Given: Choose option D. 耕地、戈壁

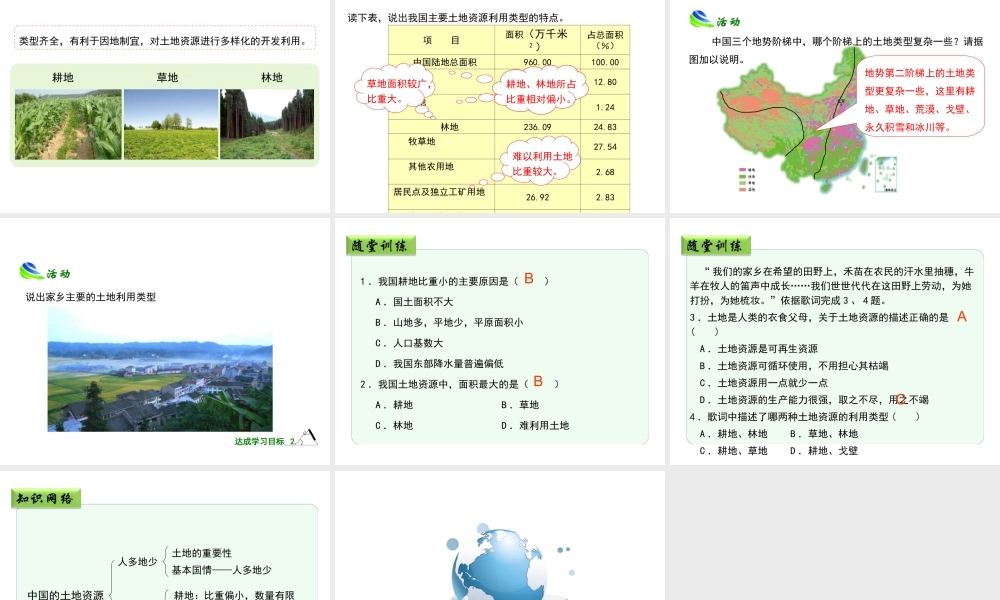Looking at the screenshot, I should [824, 450].
